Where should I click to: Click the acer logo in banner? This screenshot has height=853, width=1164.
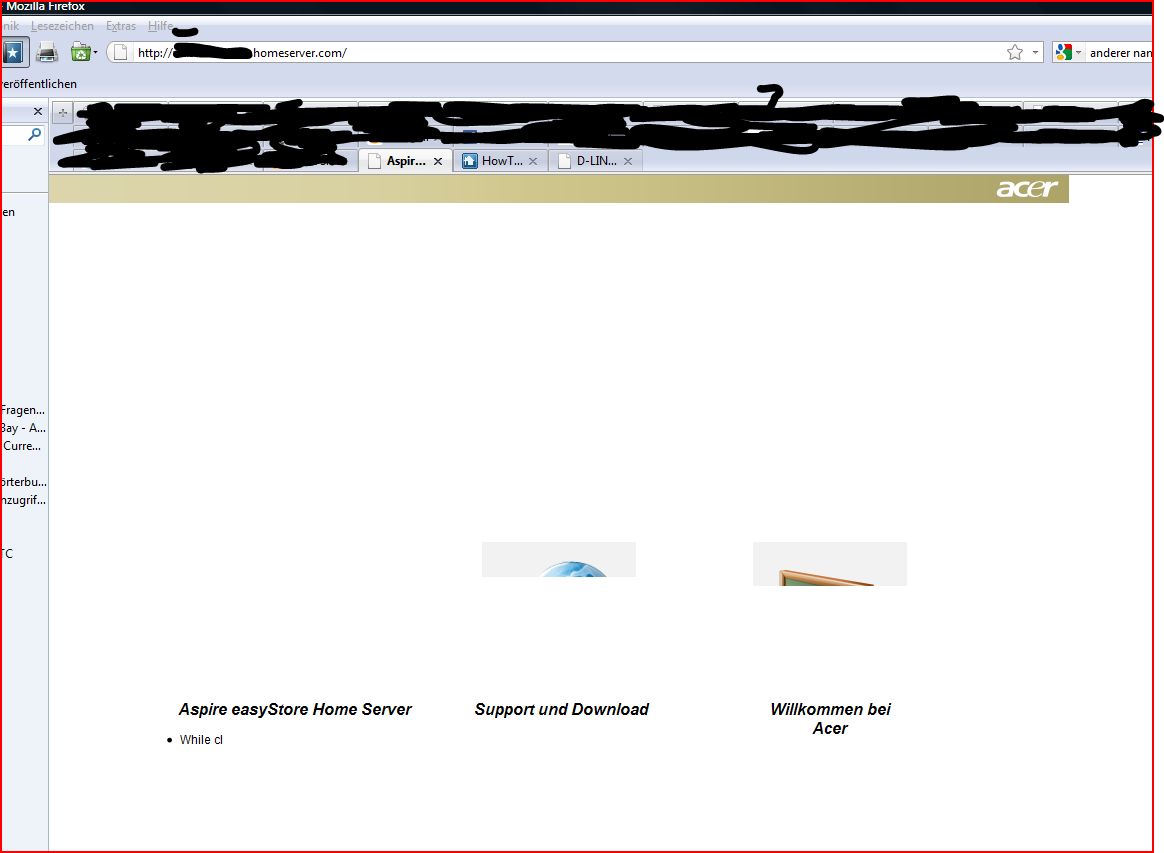coord(1027,189)
